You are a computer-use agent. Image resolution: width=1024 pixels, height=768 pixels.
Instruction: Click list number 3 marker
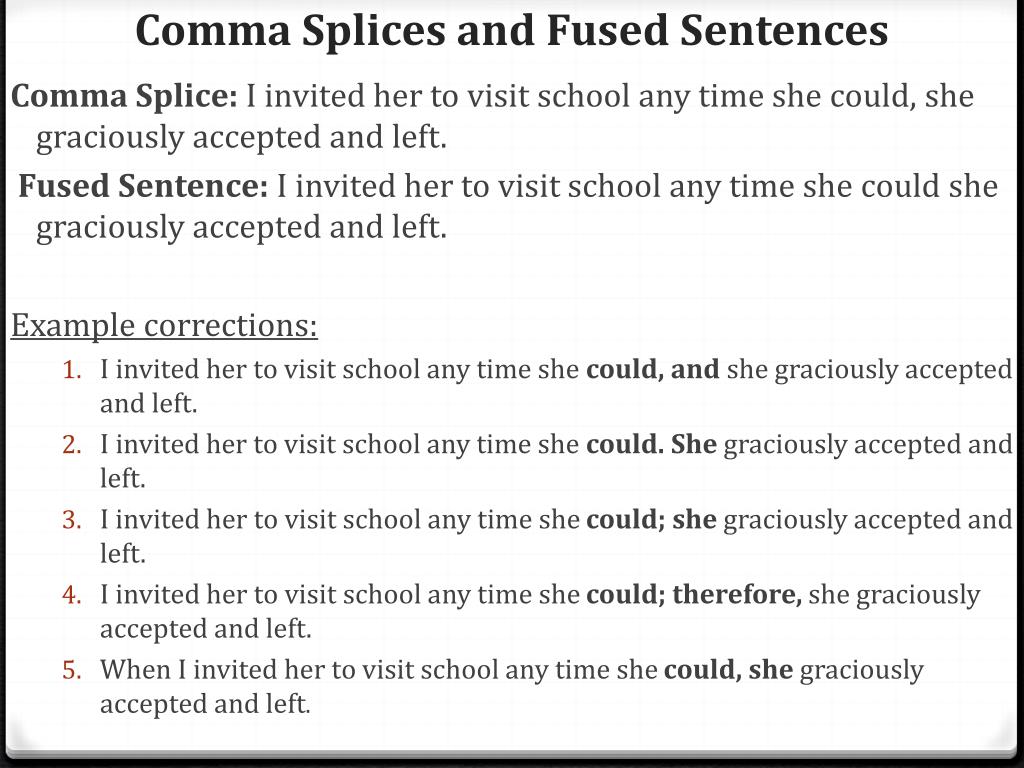pos(72,520)
